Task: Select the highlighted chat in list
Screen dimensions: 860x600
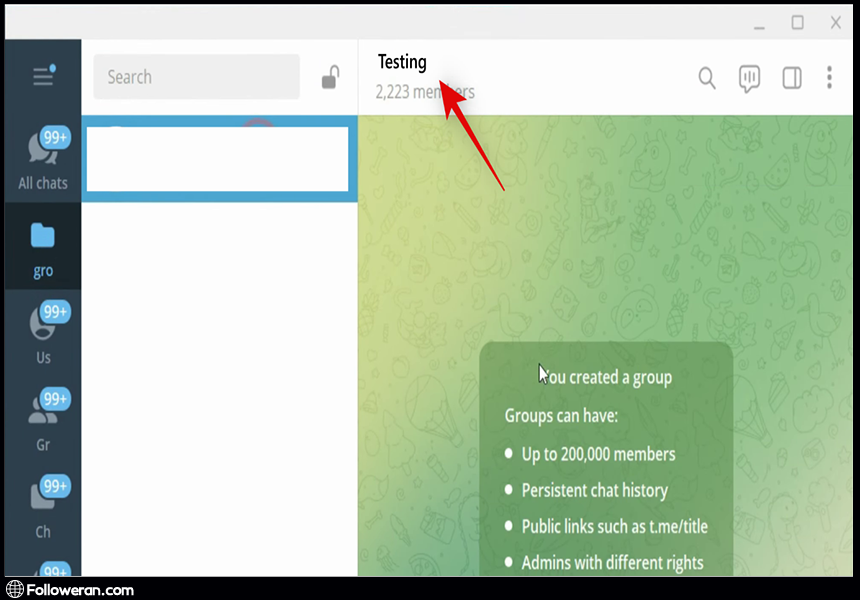Action: click(x=218, y=159)
